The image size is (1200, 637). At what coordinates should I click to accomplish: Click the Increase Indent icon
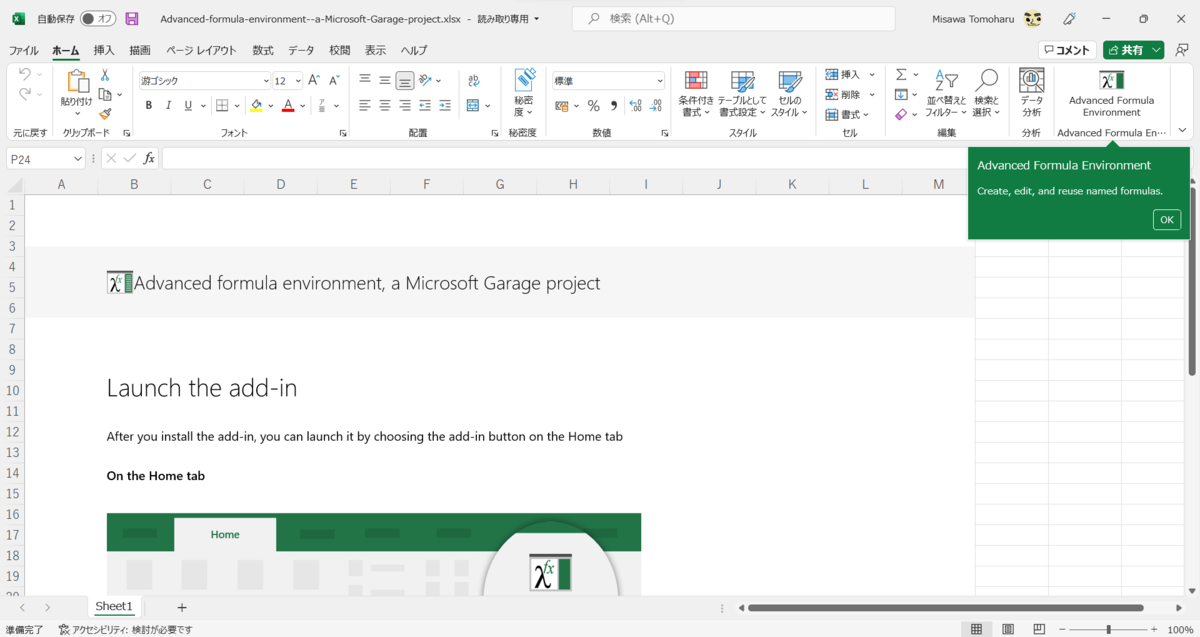(445, 105)
